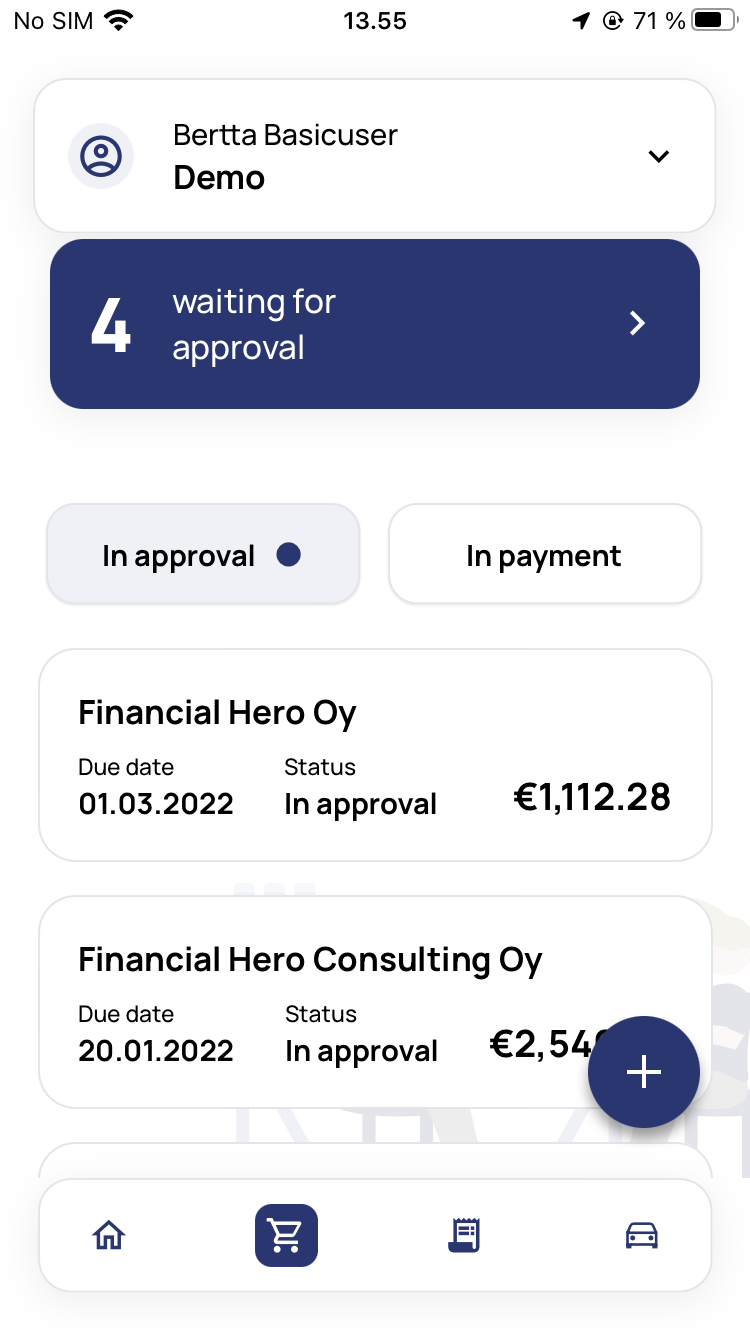The height and width of the screenshot is (1334, 750).
Task: Open the car mileage icon
Action: (x=642, y=1236)
